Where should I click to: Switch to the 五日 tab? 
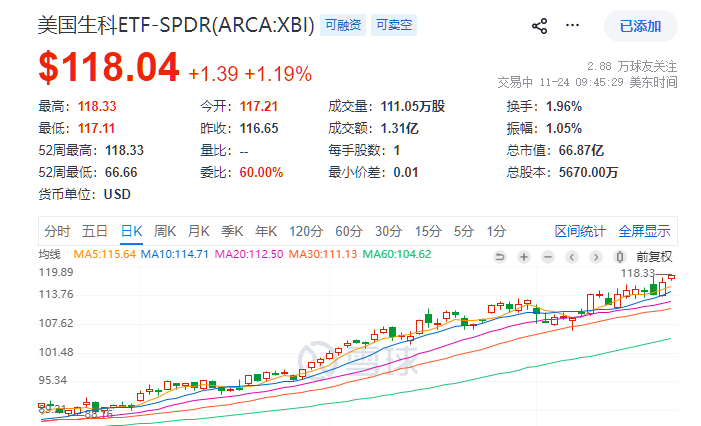[95, 232]
